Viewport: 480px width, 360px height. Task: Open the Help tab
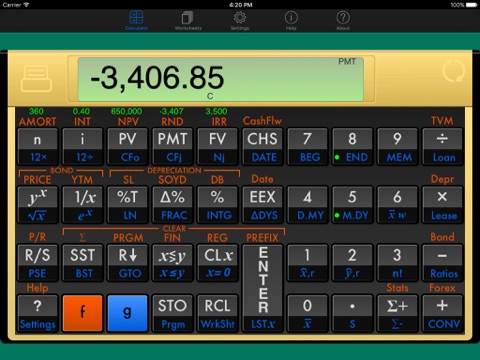[x=291, y=20]
